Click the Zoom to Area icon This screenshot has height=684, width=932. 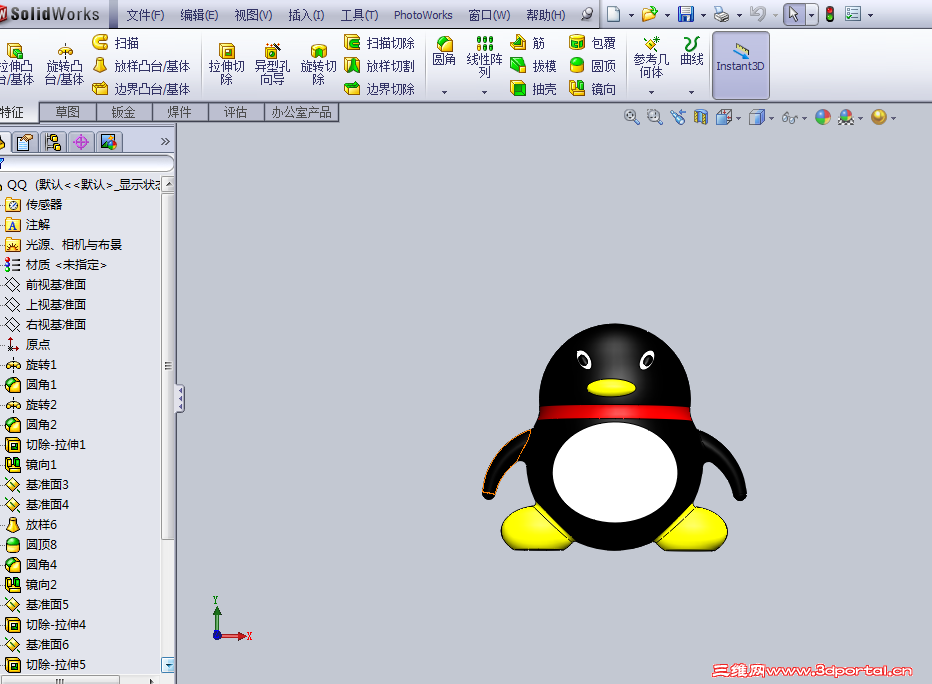pos(654,117)
